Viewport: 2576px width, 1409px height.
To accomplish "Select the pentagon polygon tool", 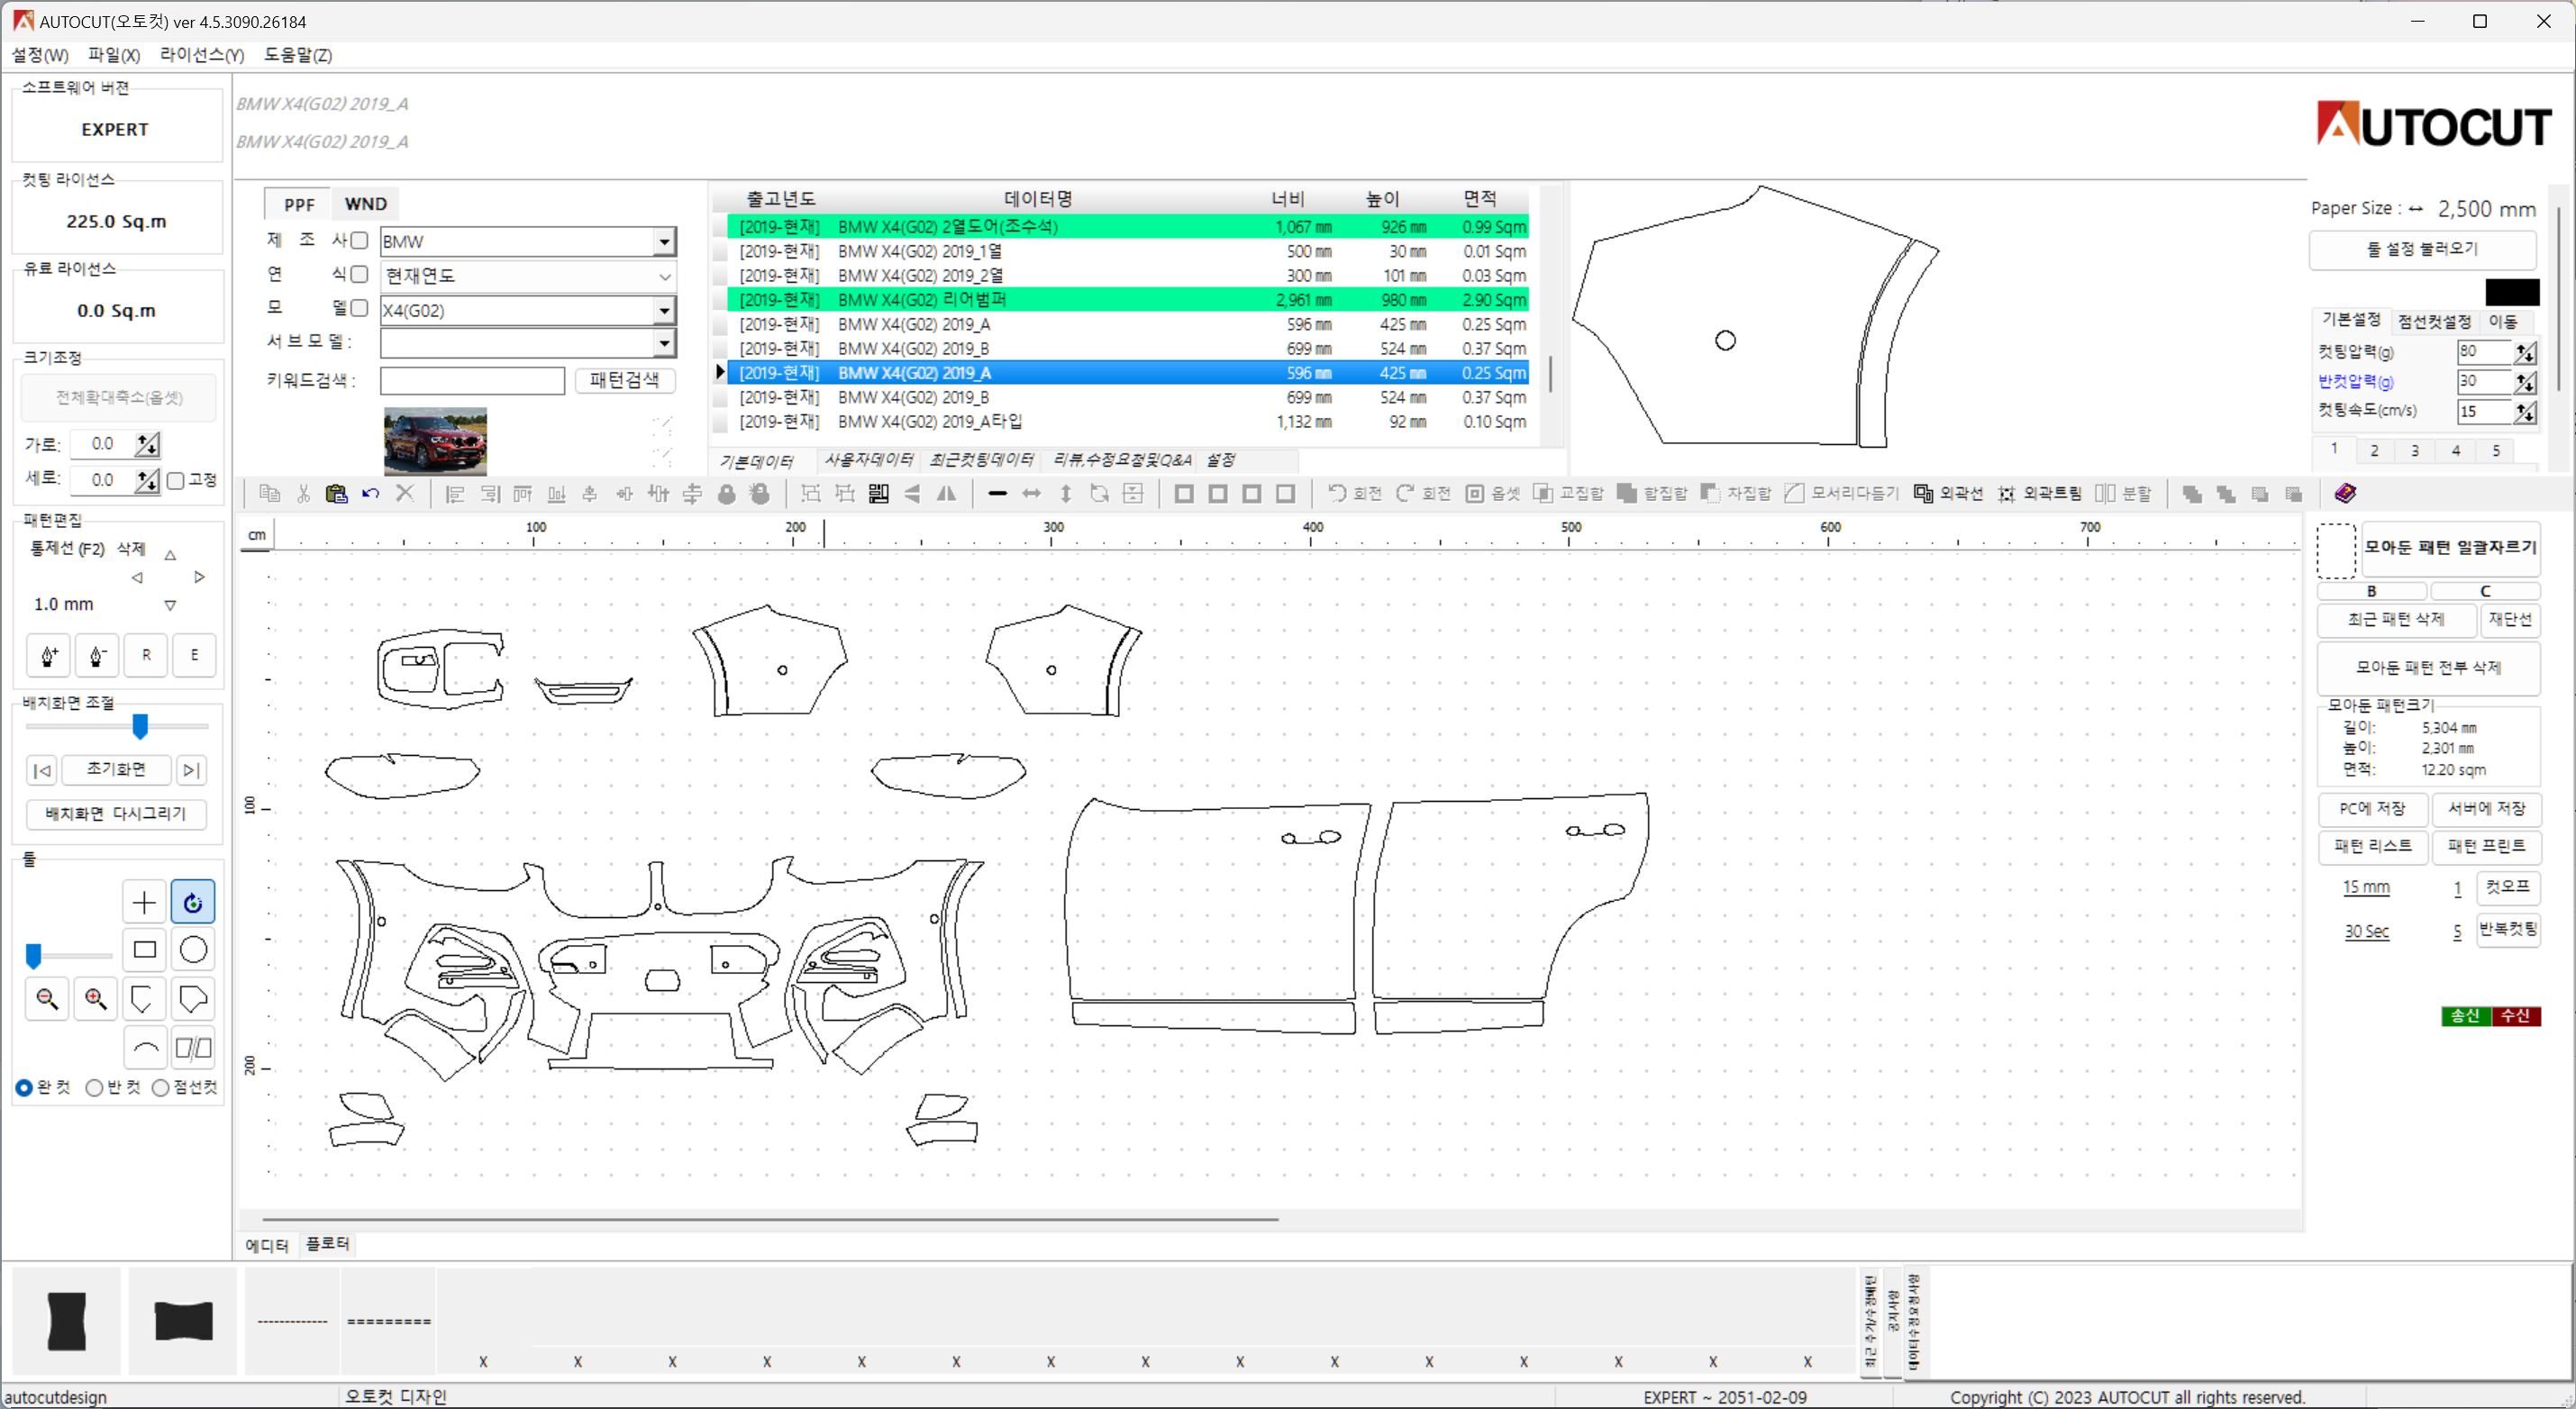I will (x=193, y=998).
